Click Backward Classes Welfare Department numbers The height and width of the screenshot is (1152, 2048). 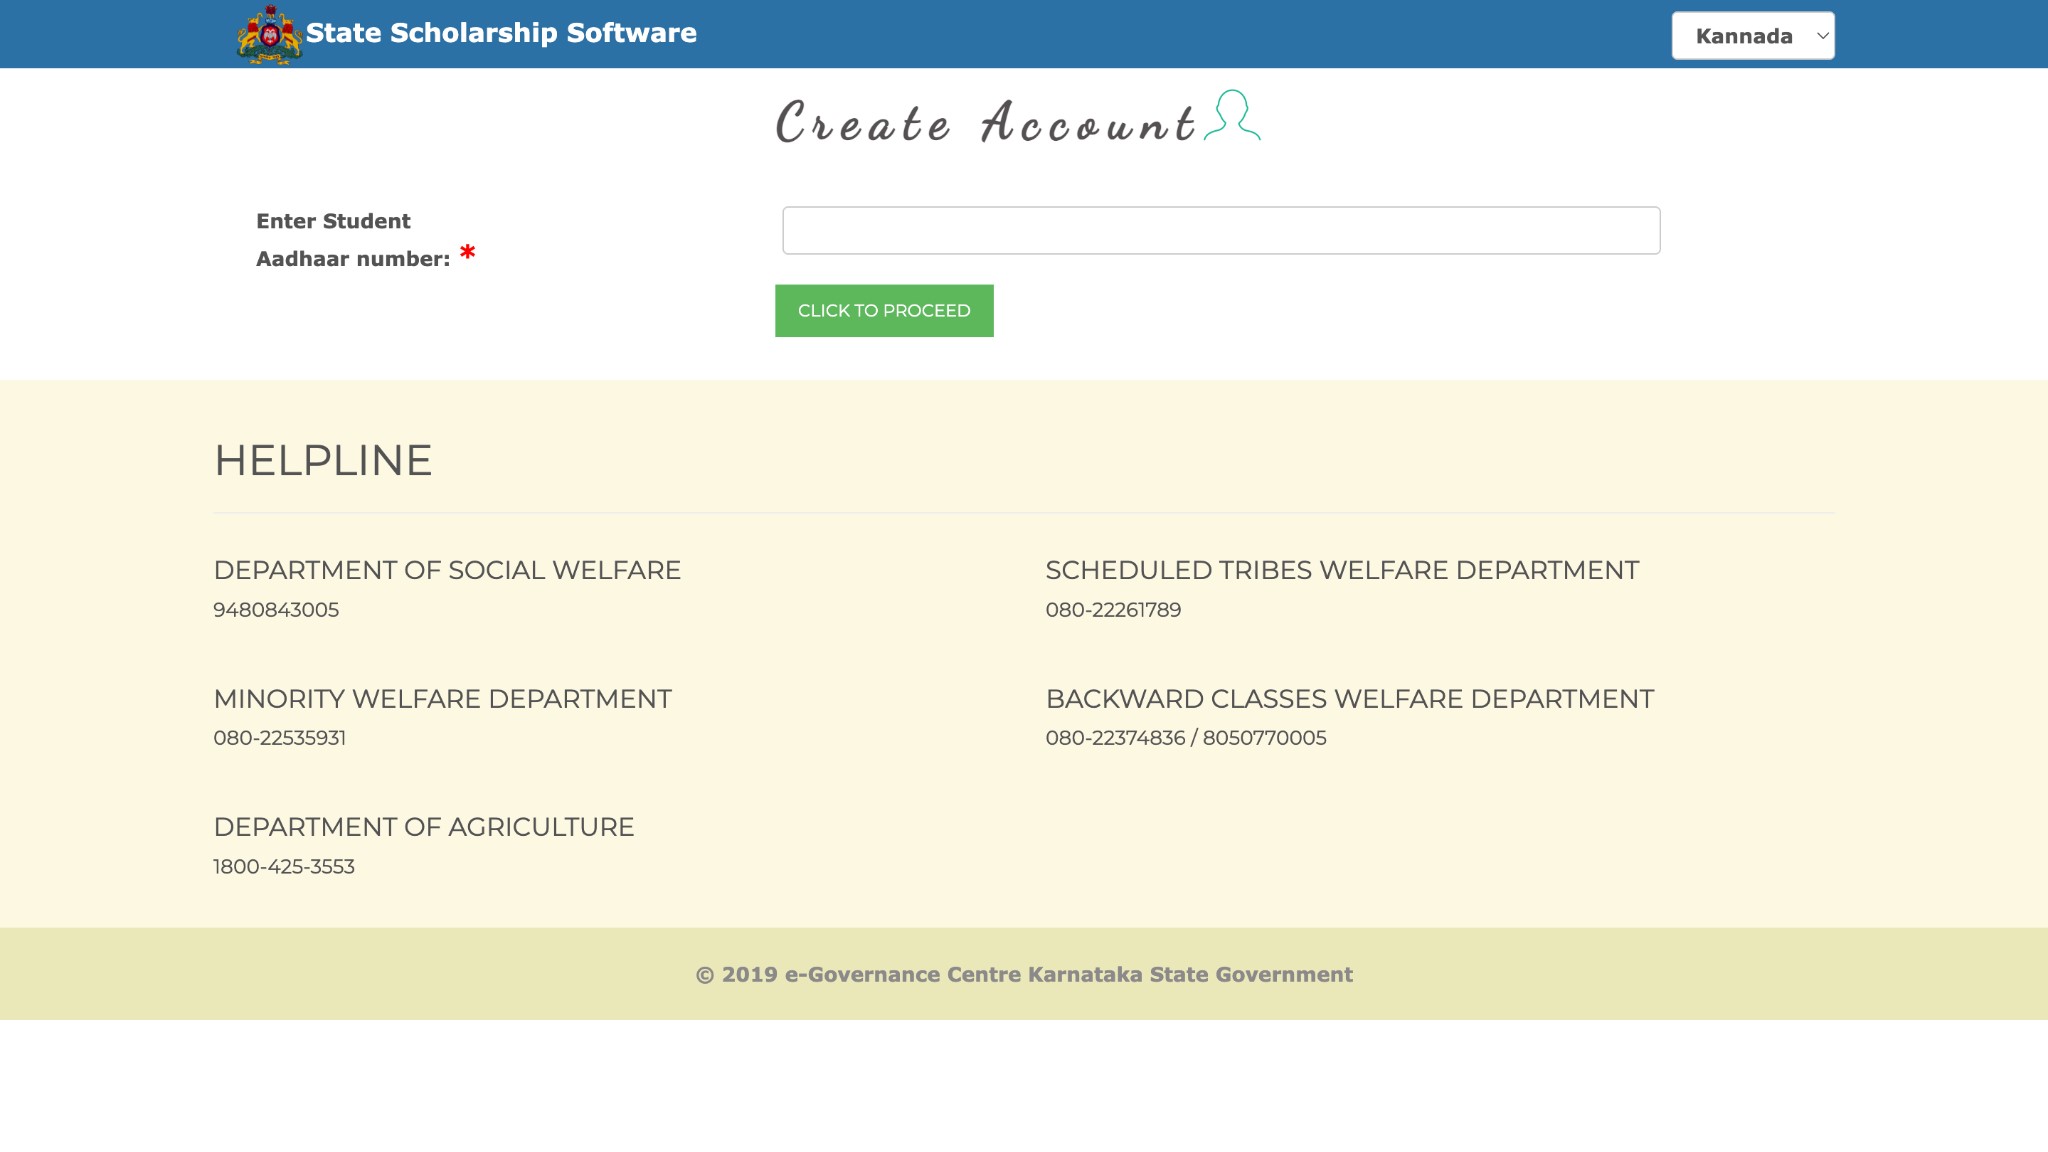point(1185,738)
